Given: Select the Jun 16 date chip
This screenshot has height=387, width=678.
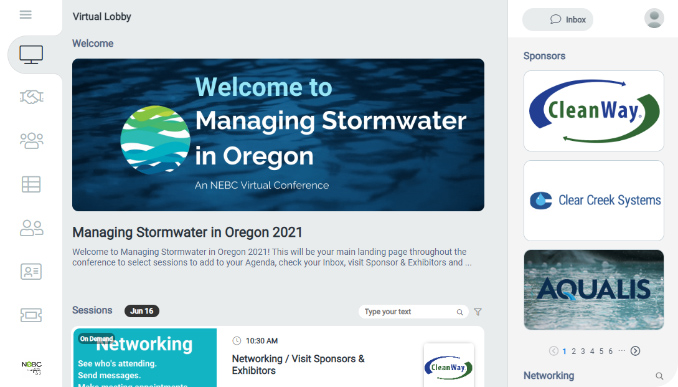Looking at the screenshot, I should 142,311.
